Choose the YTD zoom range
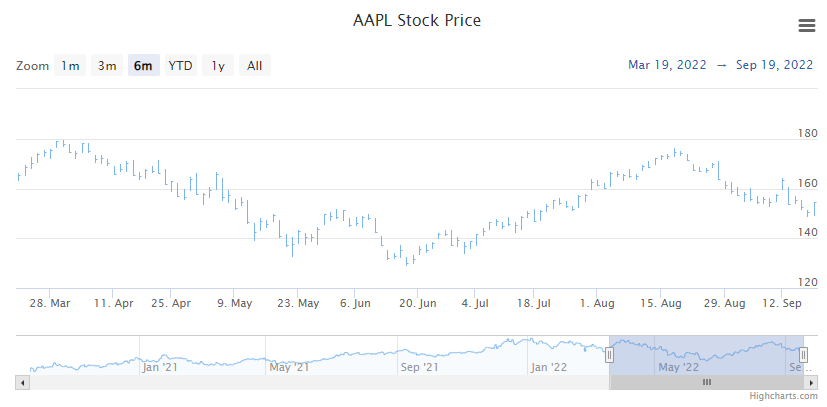This screenshot has width=827, height=407. point(180,66)
